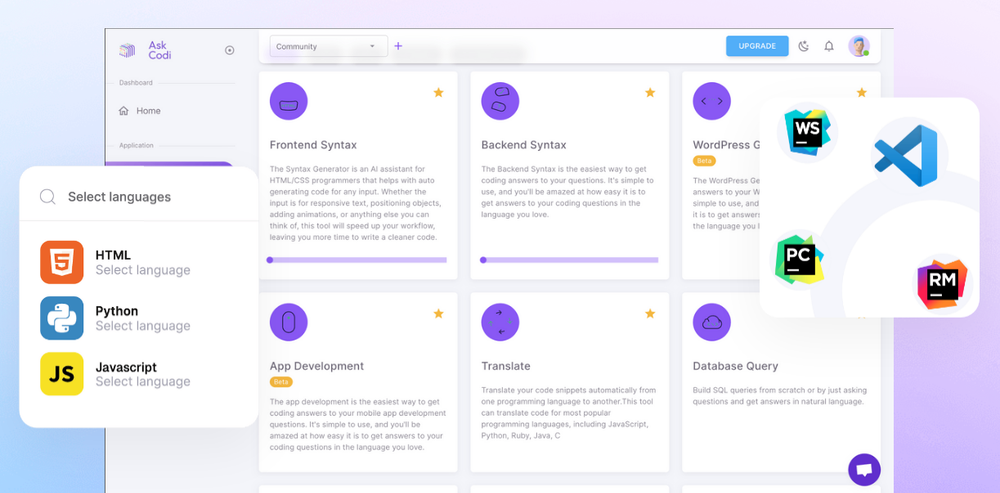1000x493 pixels.
Task: Open the user avatar profile menu
Action: pos(859,46)
